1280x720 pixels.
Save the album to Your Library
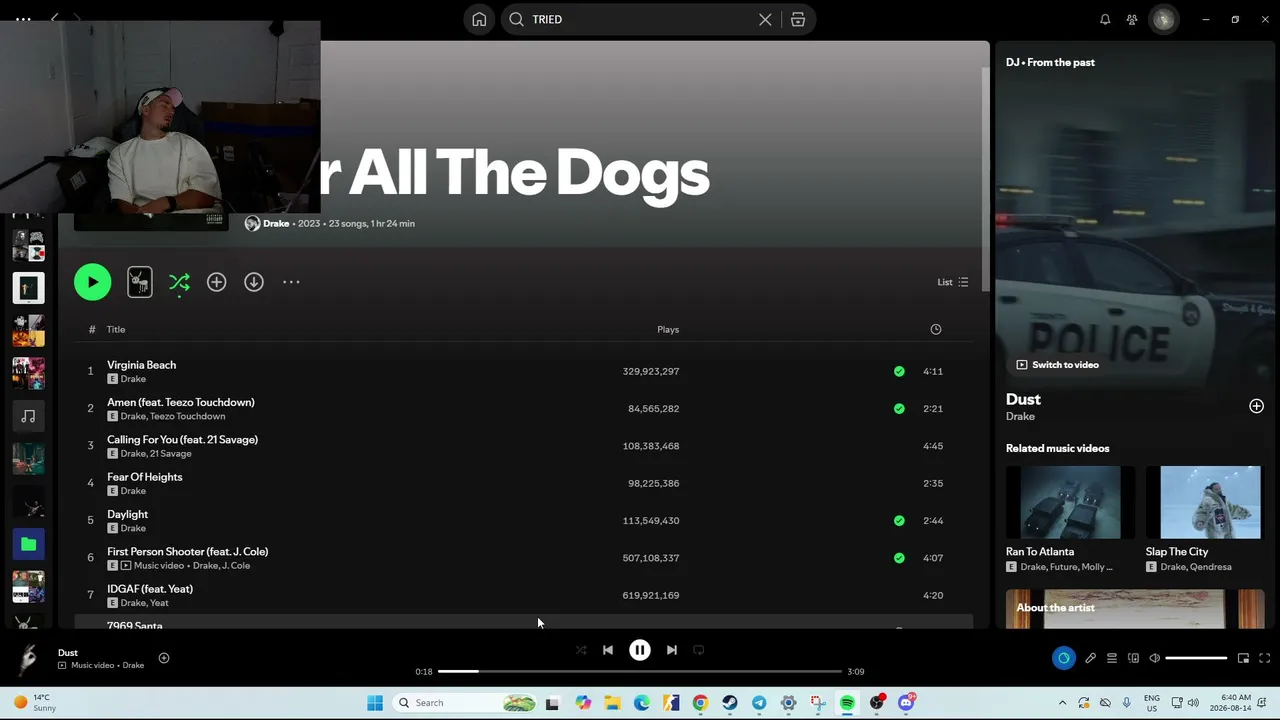click(x=216, y=282)
